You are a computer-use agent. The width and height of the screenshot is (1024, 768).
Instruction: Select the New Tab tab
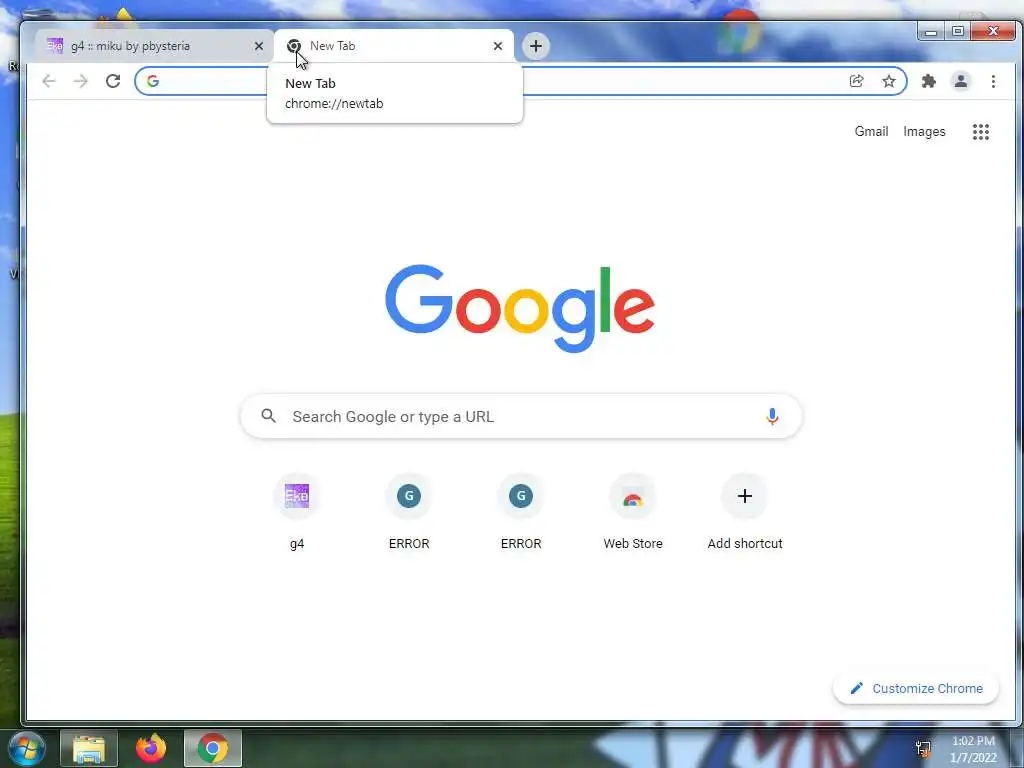pyautogui.click(x=394, y=46)
